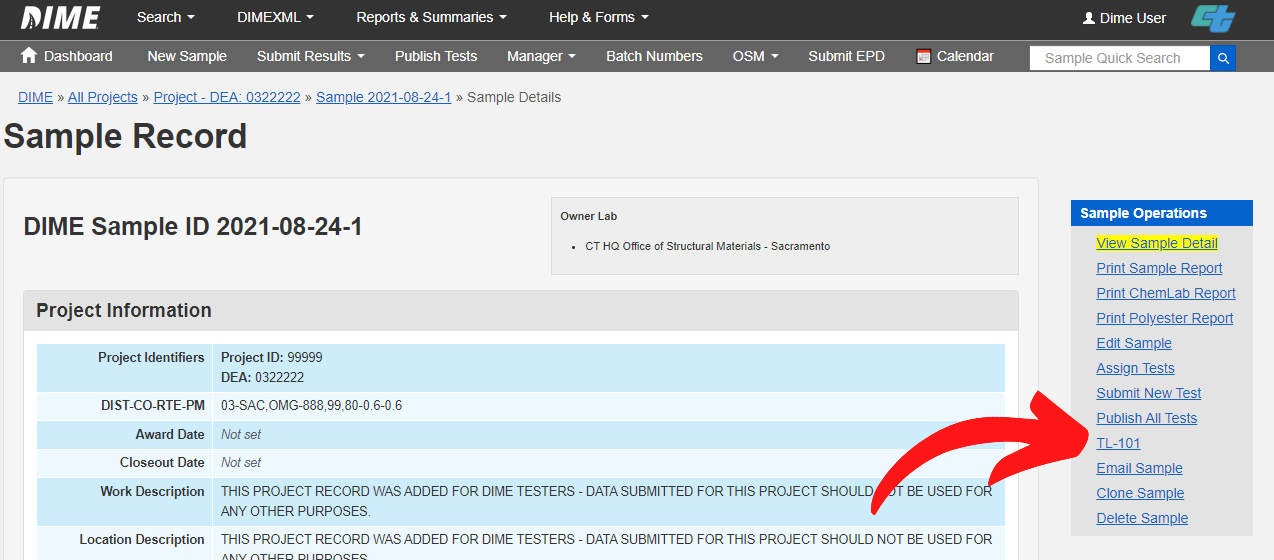This screenshot has height=560, width=1274.
Task: Open the OSM dropdown menu
Action: (755, 56)
